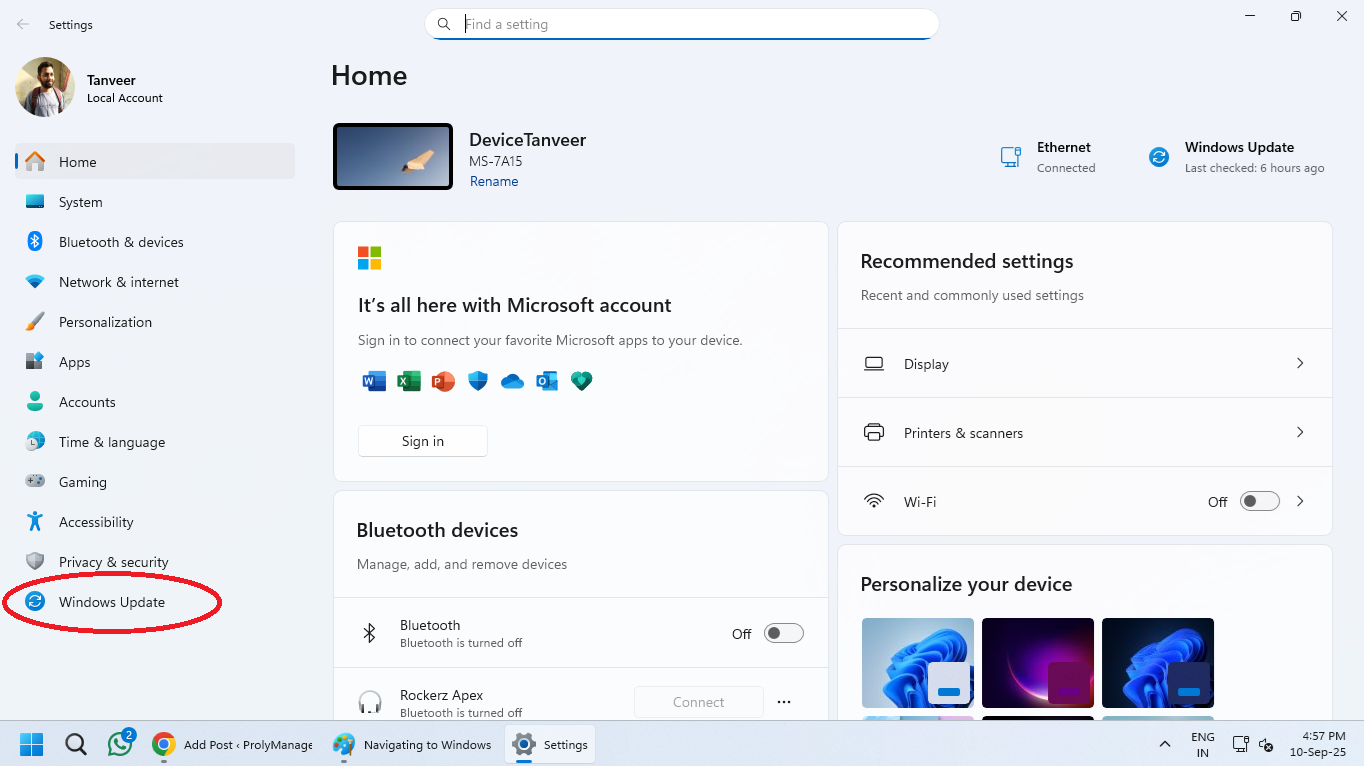
Task: Click the taskbar Search magnifier icon
Action: point(75,744)
